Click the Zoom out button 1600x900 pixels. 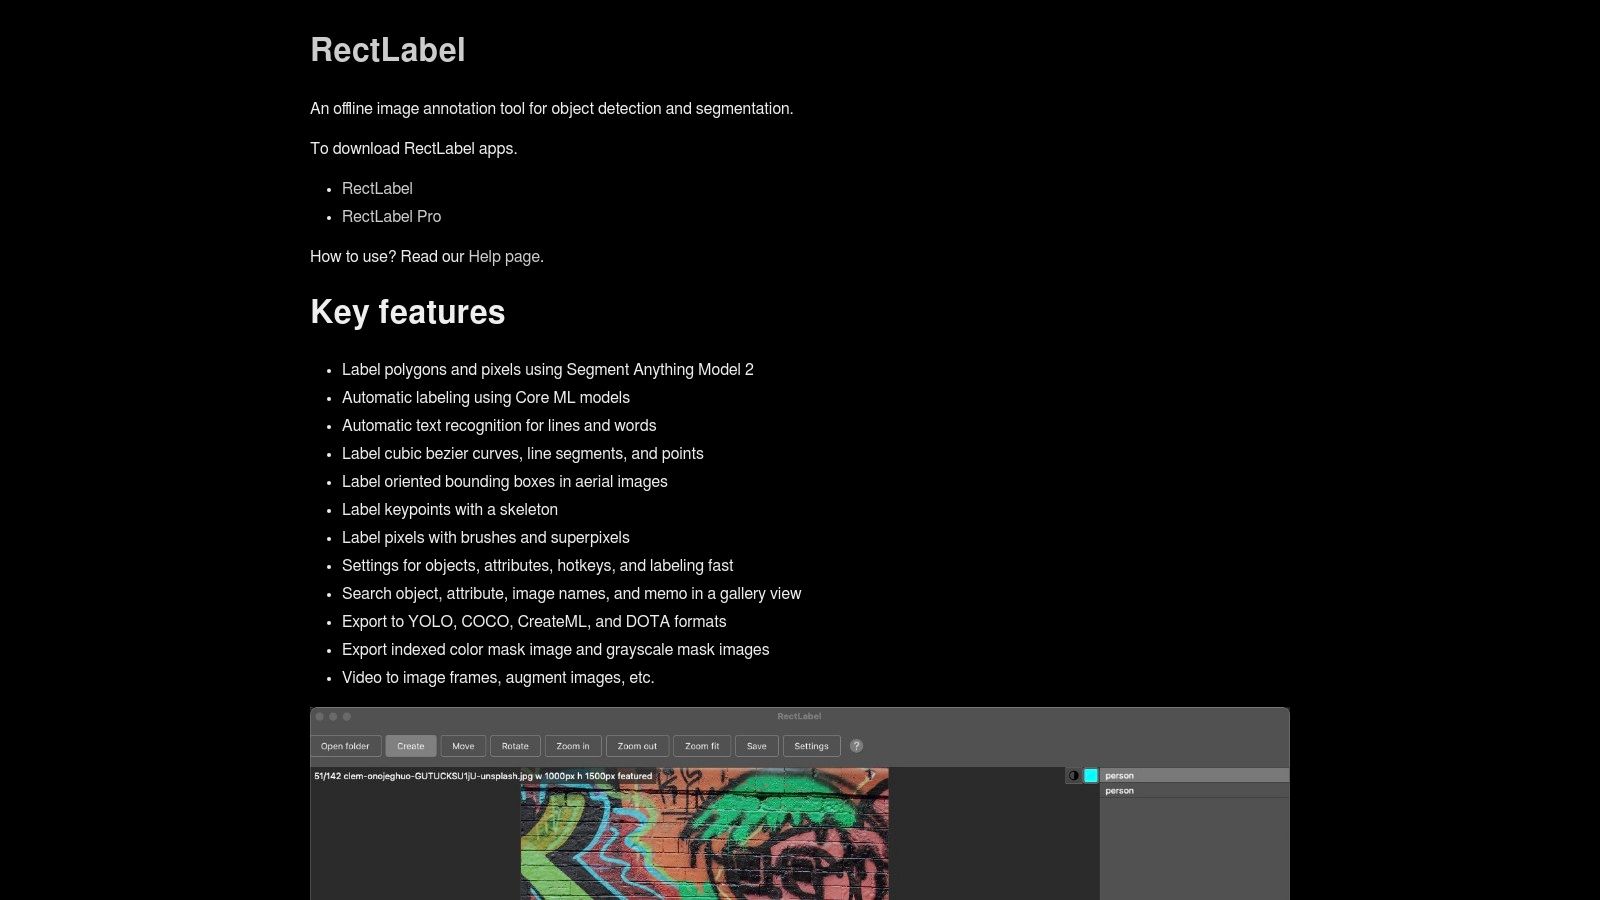tap(637, 746)
